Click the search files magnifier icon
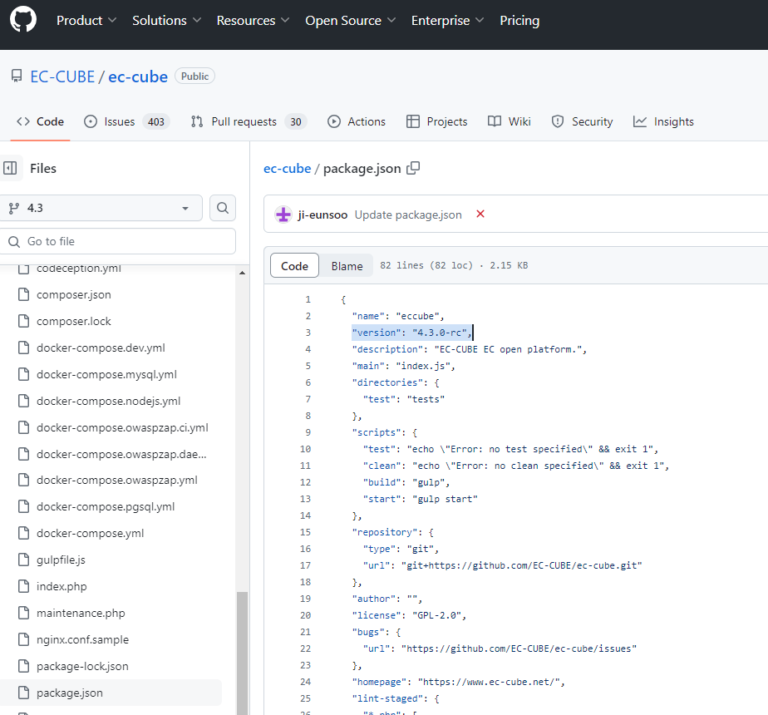 click(x=223, y=208)
